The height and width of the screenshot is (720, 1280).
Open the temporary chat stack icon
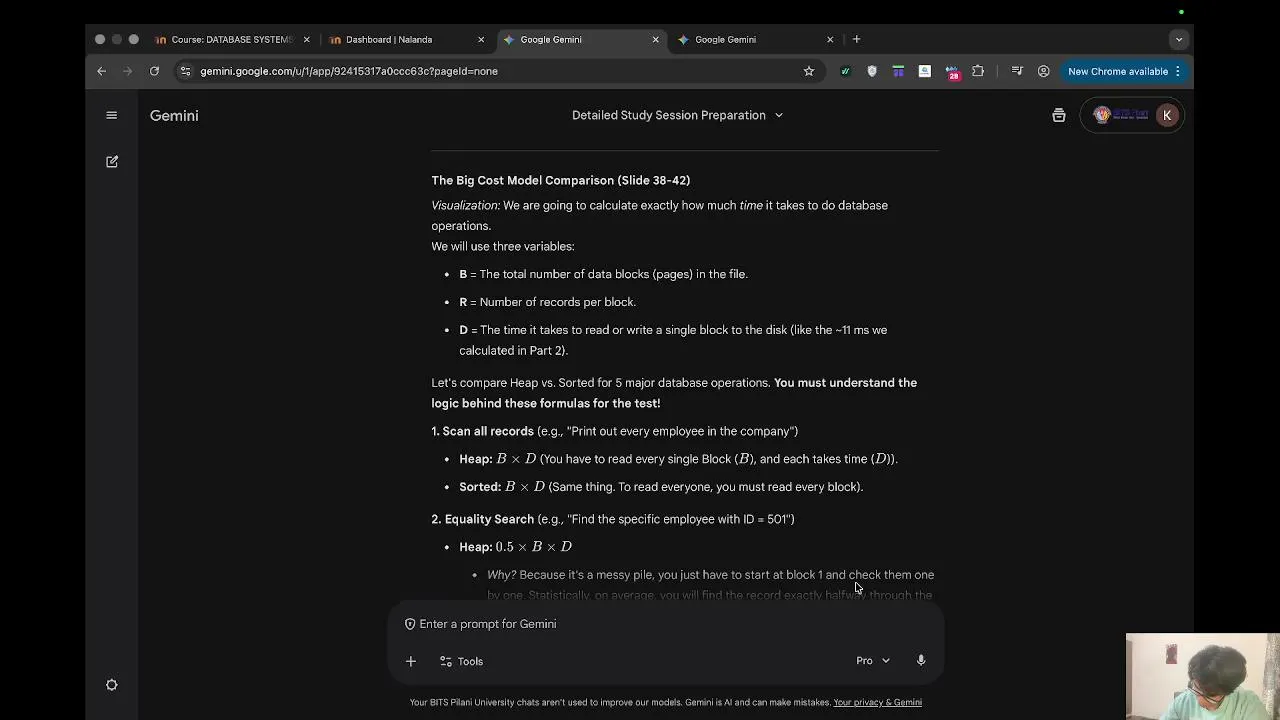point(1058,115)
